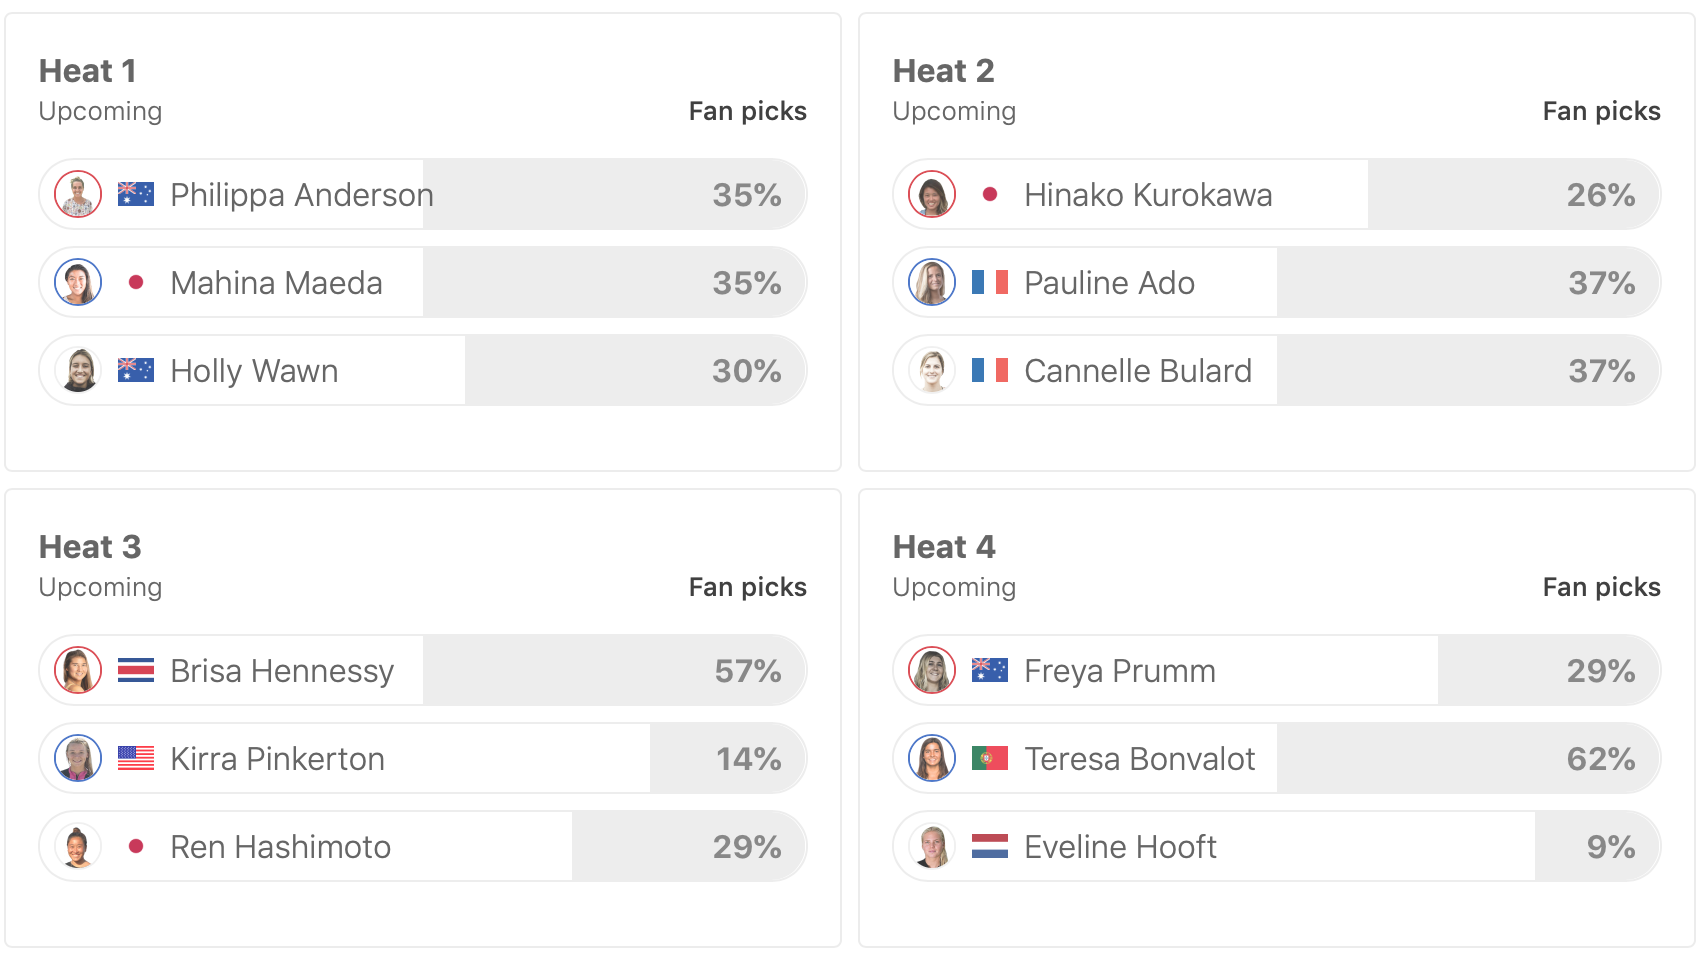Screen dimensions: 1704x954
Task: Select Mahina Maeda as fan pick
Action: coord(276,283)
